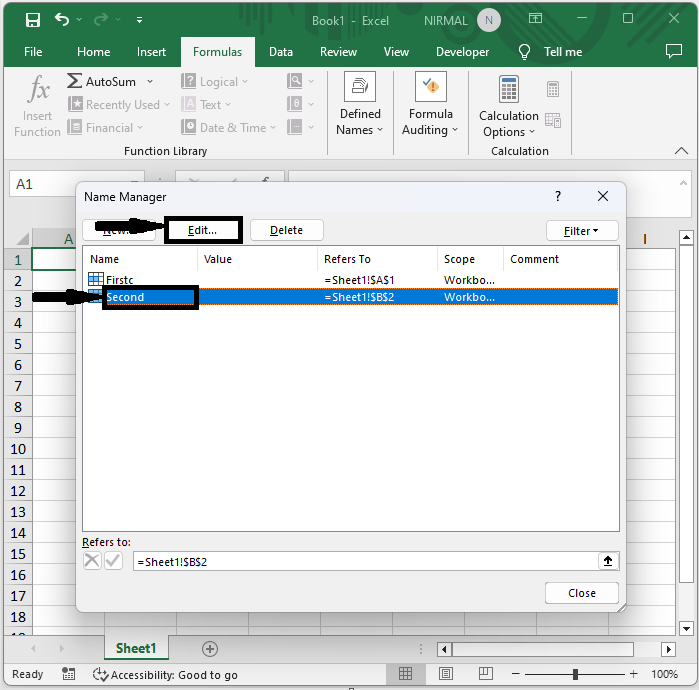Open the Logical functions dropdown
Screen dimensions: 699x690
pyautogui.click(x=215, y=82)
